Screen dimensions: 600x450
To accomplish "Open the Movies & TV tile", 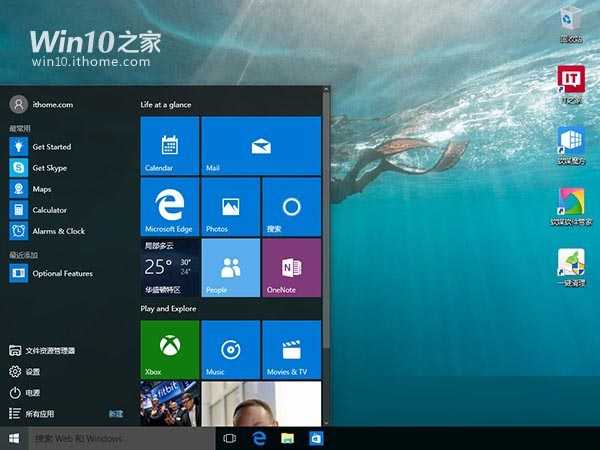I will click(292, 350).
